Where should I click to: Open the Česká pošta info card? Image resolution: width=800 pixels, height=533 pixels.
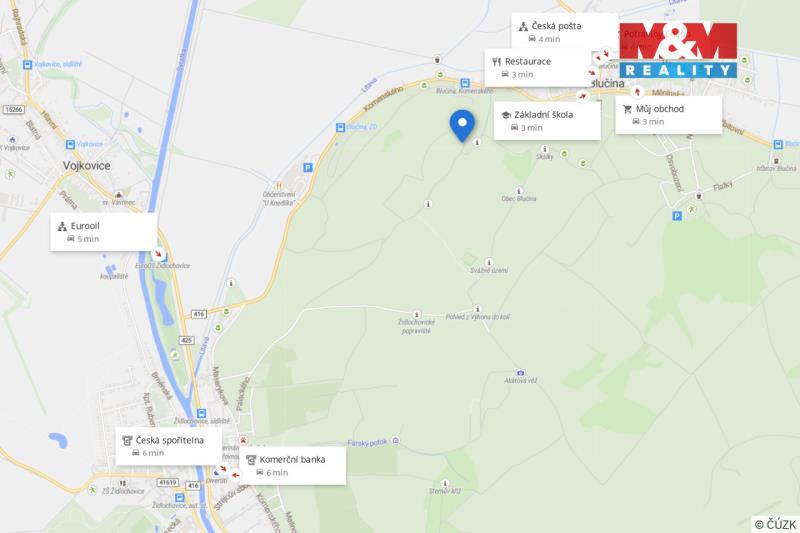pos(564,32)
